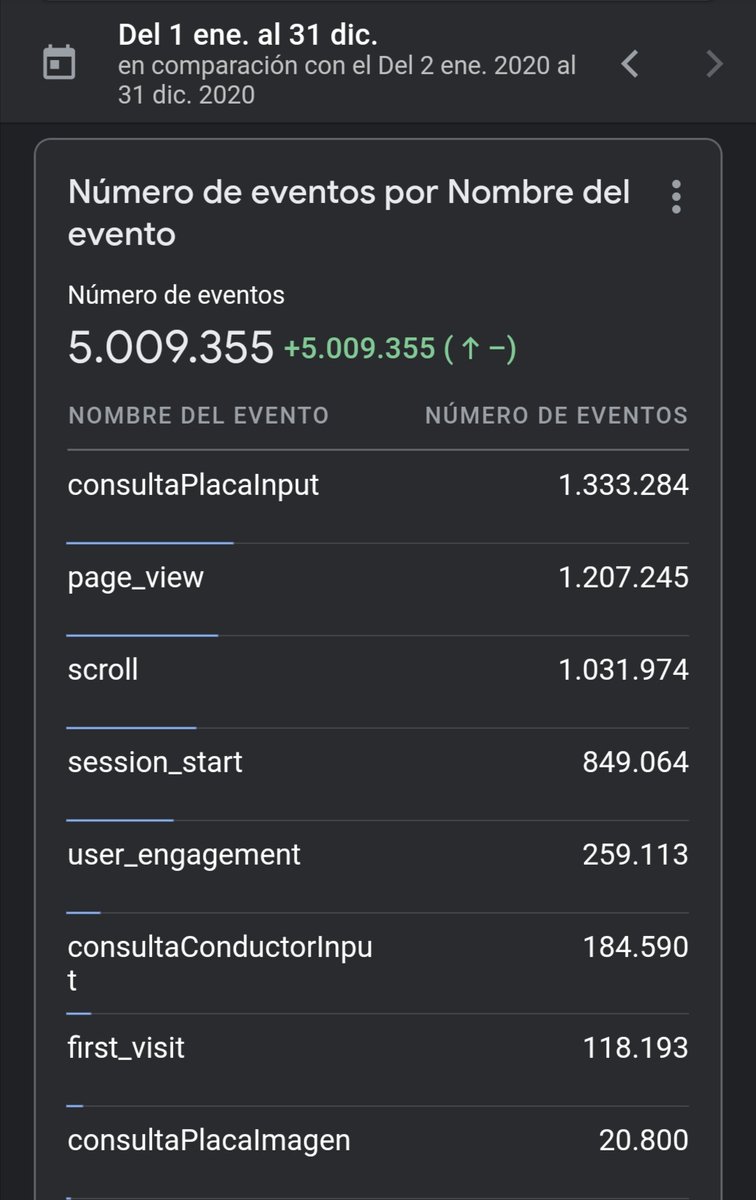Select the comparison period text for 2020
Screen dimensions: 756x1200
[x=347, y=81]
